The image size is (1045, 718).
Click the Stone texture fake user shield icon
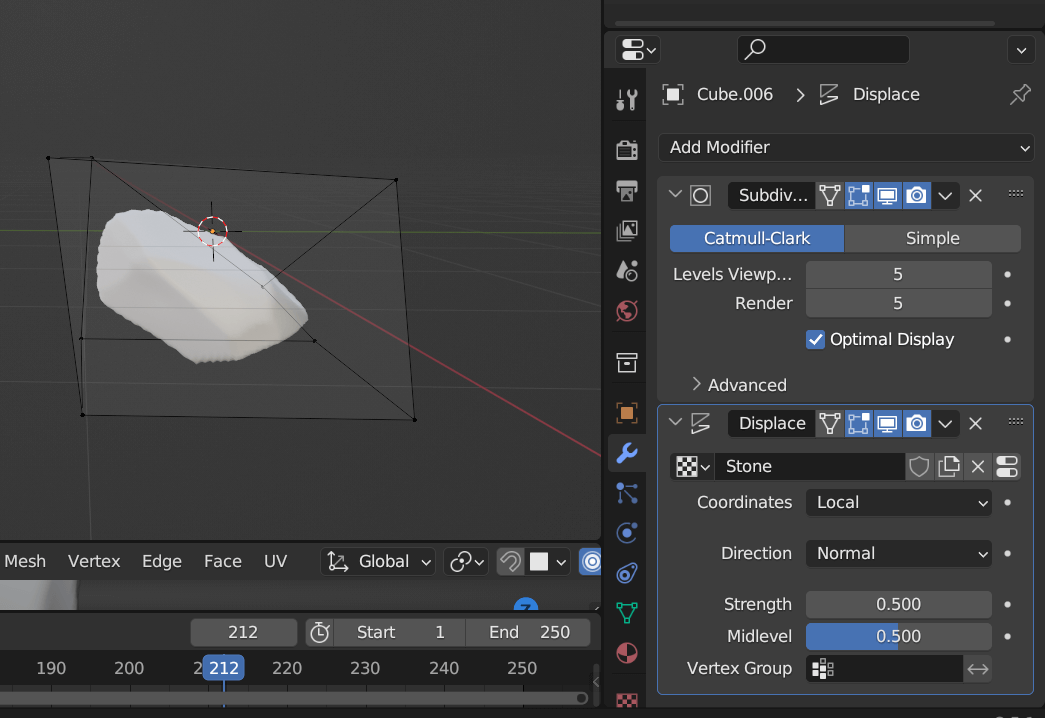(919, 467)
